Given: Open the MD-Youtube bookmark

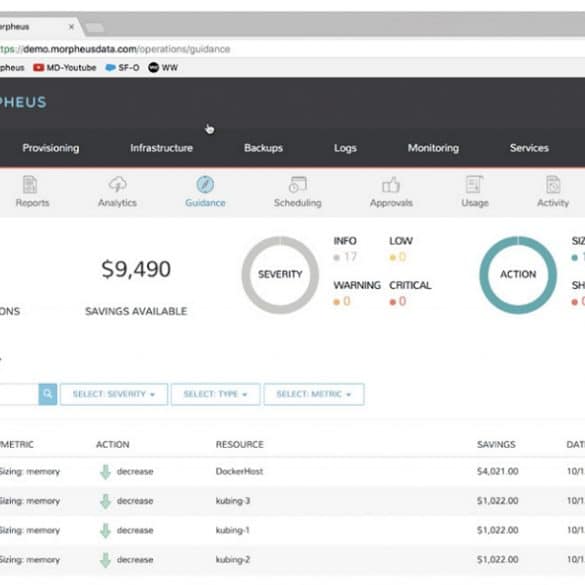Looking at the screenshot, I should pos(65,68).
